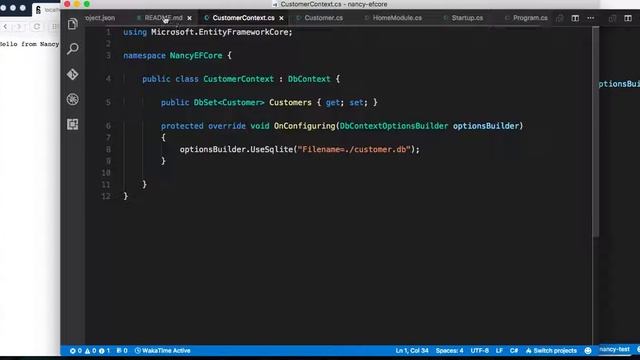Open the Source Control git icon
This screenshot has height=360, width=640.
73,74
